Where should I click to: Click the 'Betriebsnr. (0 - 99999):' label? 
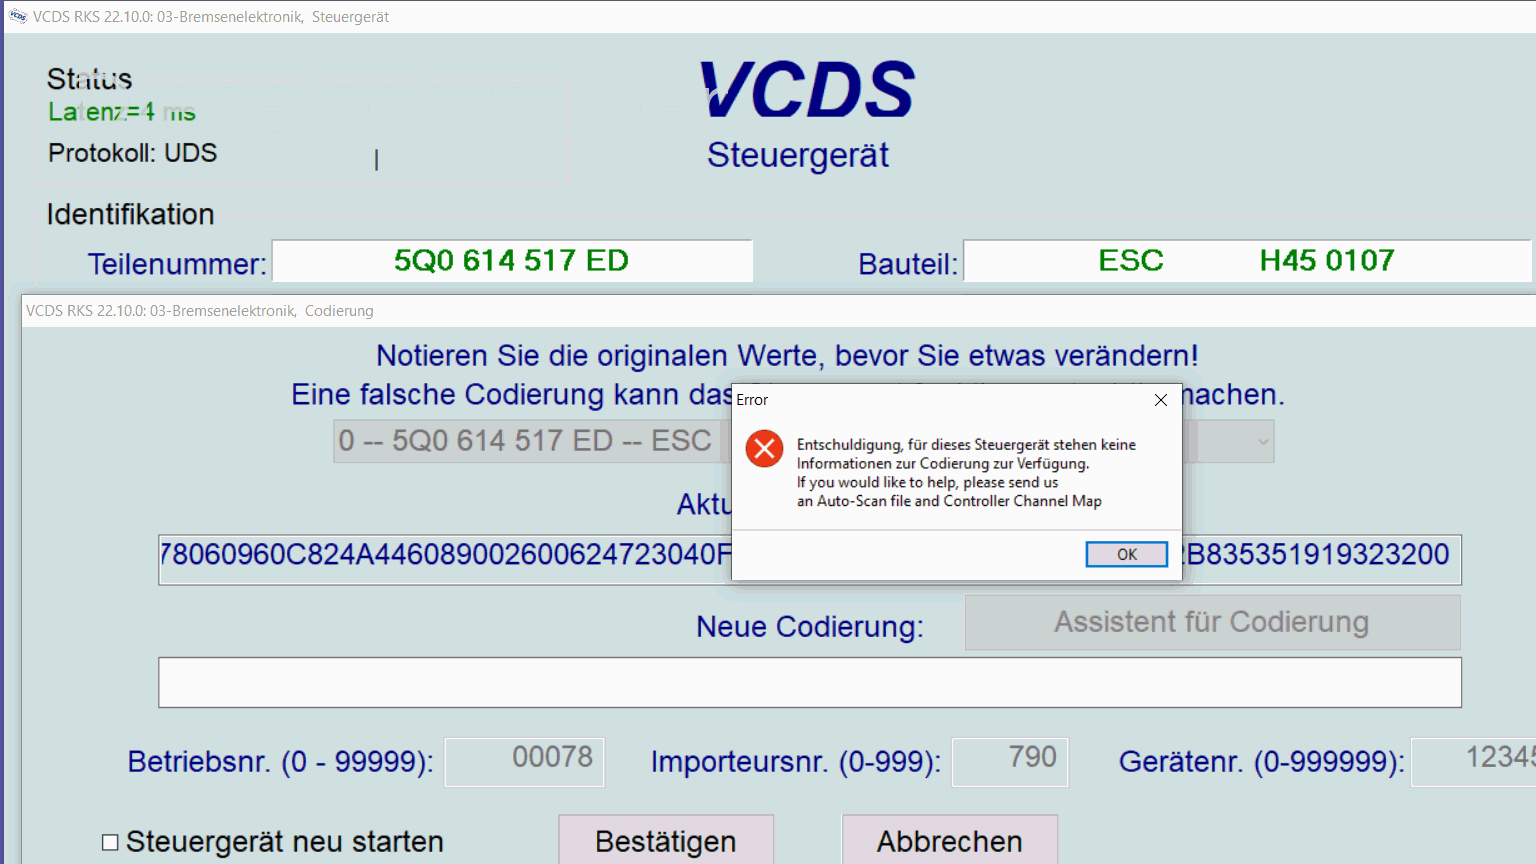click(281, 762)
